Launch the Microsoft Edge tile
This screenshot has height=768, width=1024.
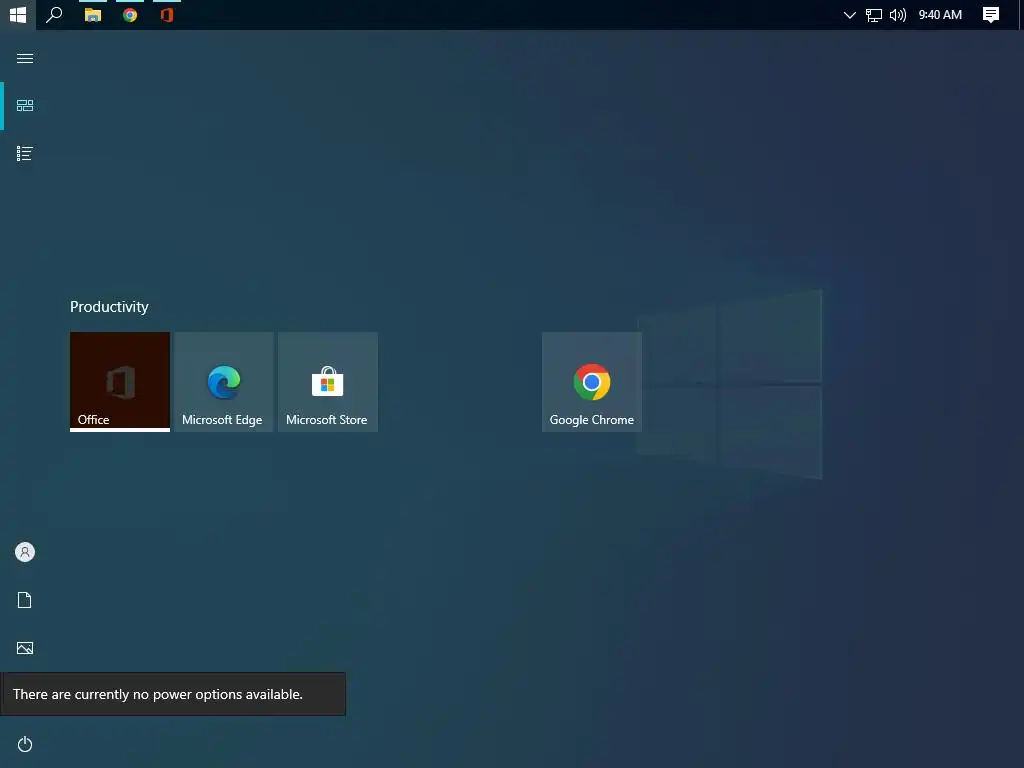coord(223,381)
